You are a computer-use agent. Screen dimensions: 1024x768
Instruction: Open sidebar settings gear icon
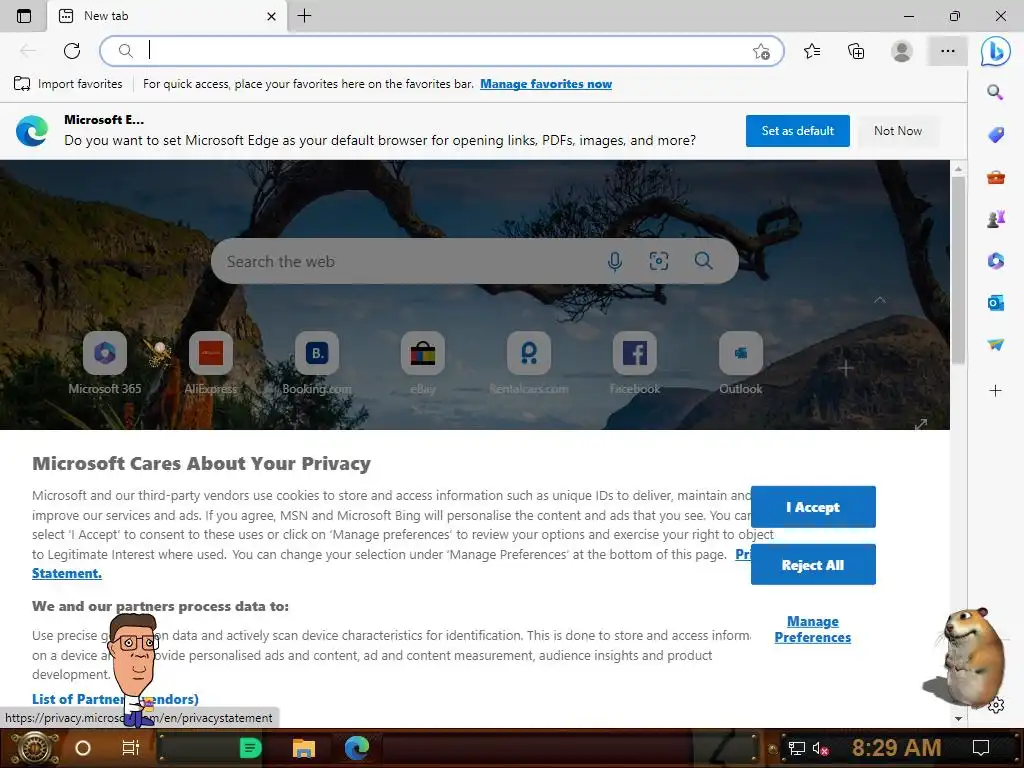tap(996, 705)
